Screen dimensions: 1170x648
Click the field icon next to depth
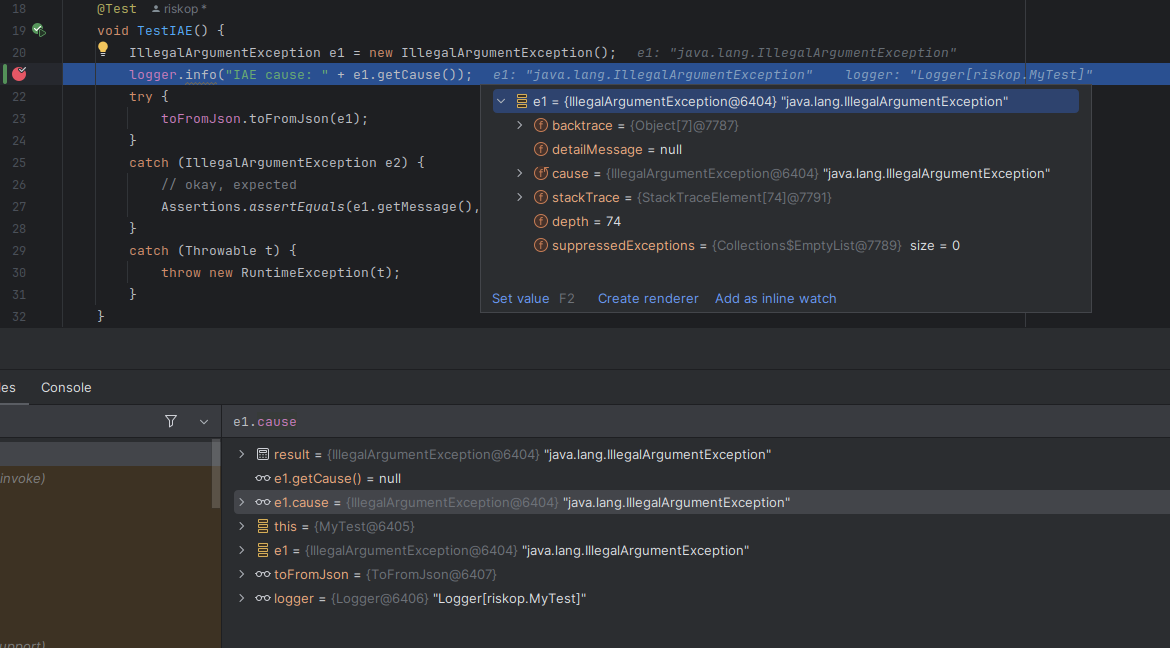coord(541,221)
